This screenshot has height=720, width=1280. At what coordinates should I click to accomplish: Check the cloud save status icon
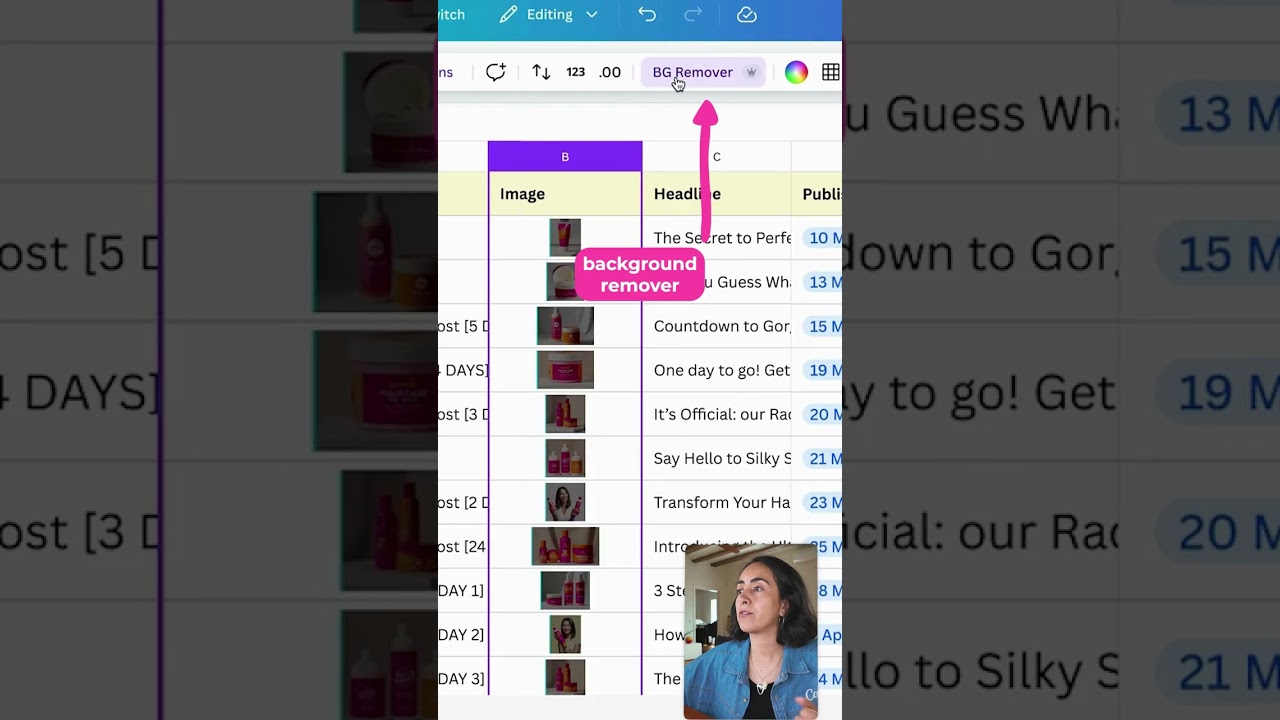point(747,15)
